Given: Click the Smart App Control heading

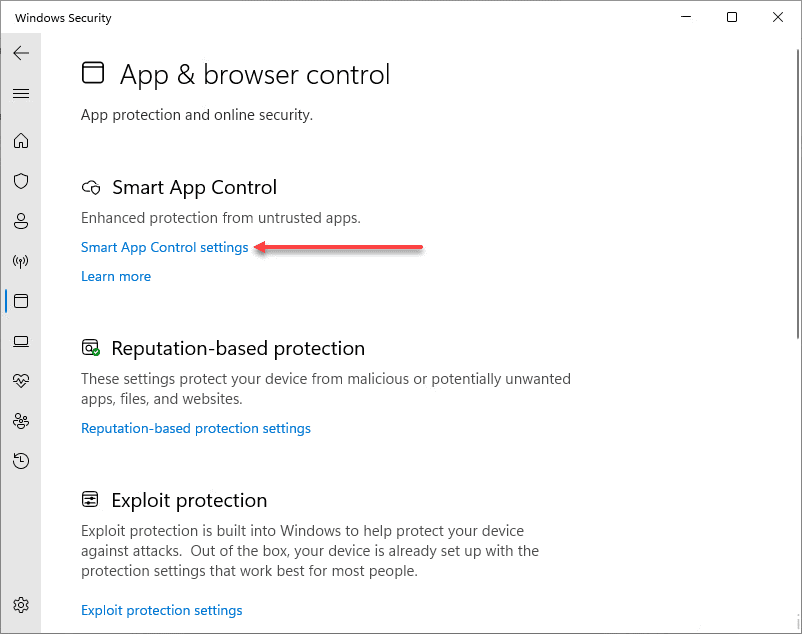Looking at the screenshot, I should coord(194,187).
